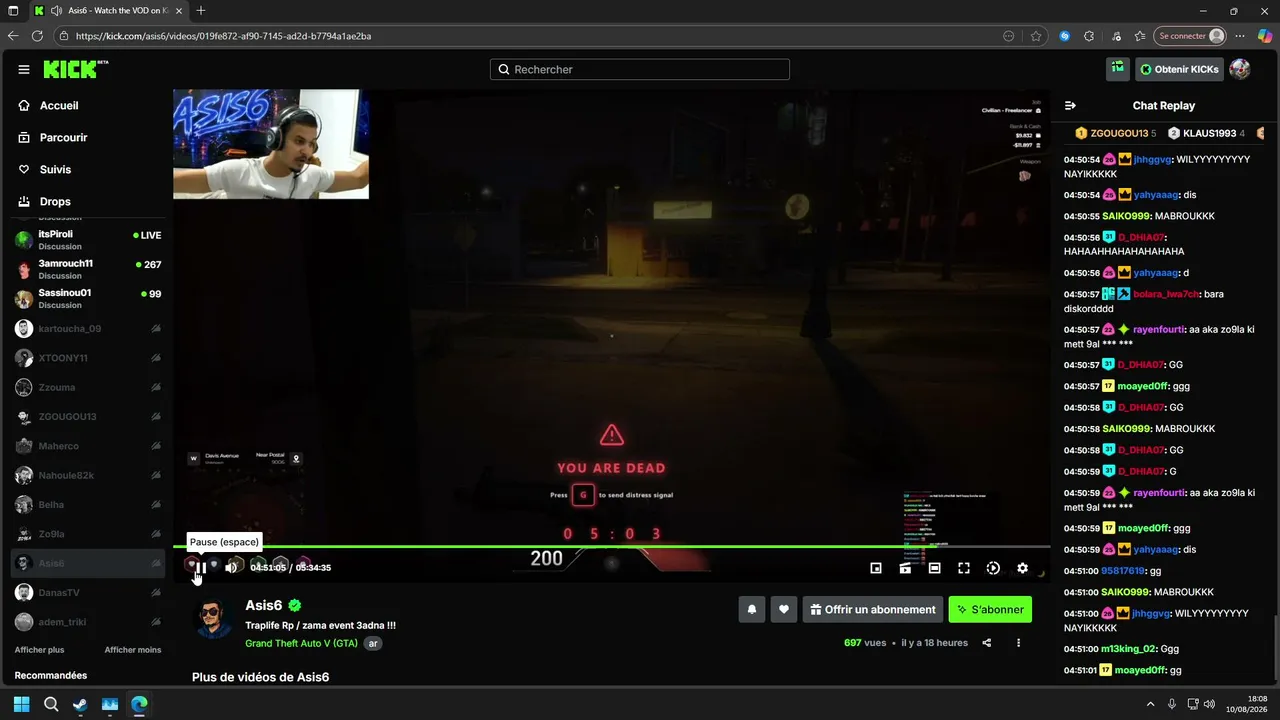The width and height of the screenshot is (1280, 720).
Task: Enable picture-in-picture mode in player
Action: point(876,568)
